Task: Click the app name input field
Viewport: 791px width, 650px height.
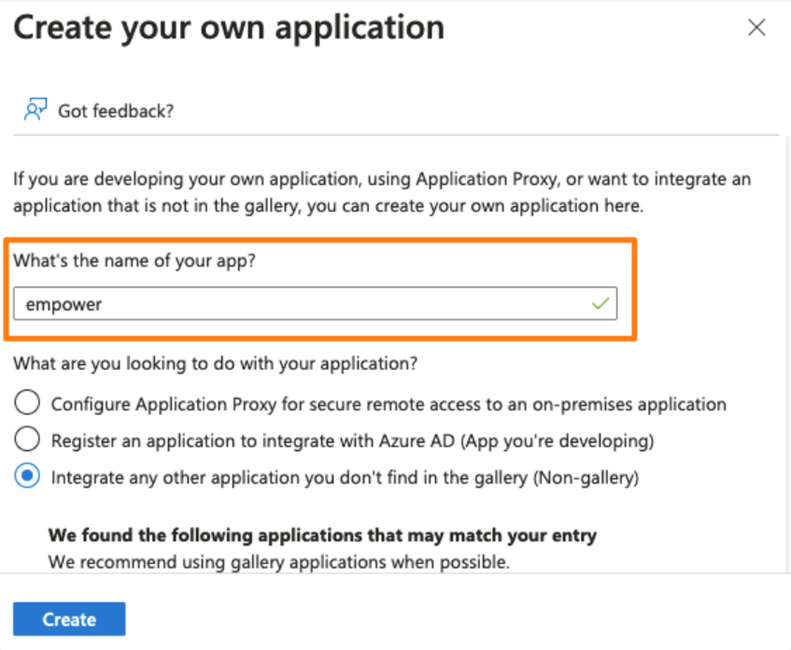Action: coord(315,304)
